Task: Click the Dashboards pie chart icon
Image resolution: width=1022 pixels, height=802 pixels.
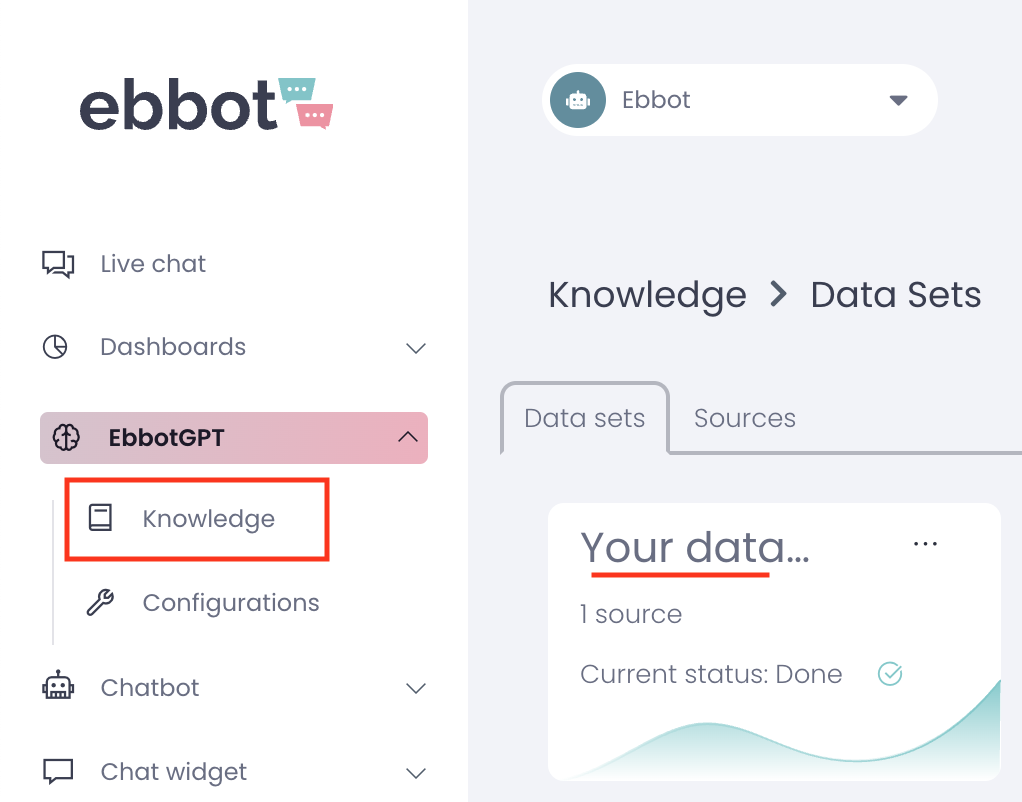Action: coord(55,347)
